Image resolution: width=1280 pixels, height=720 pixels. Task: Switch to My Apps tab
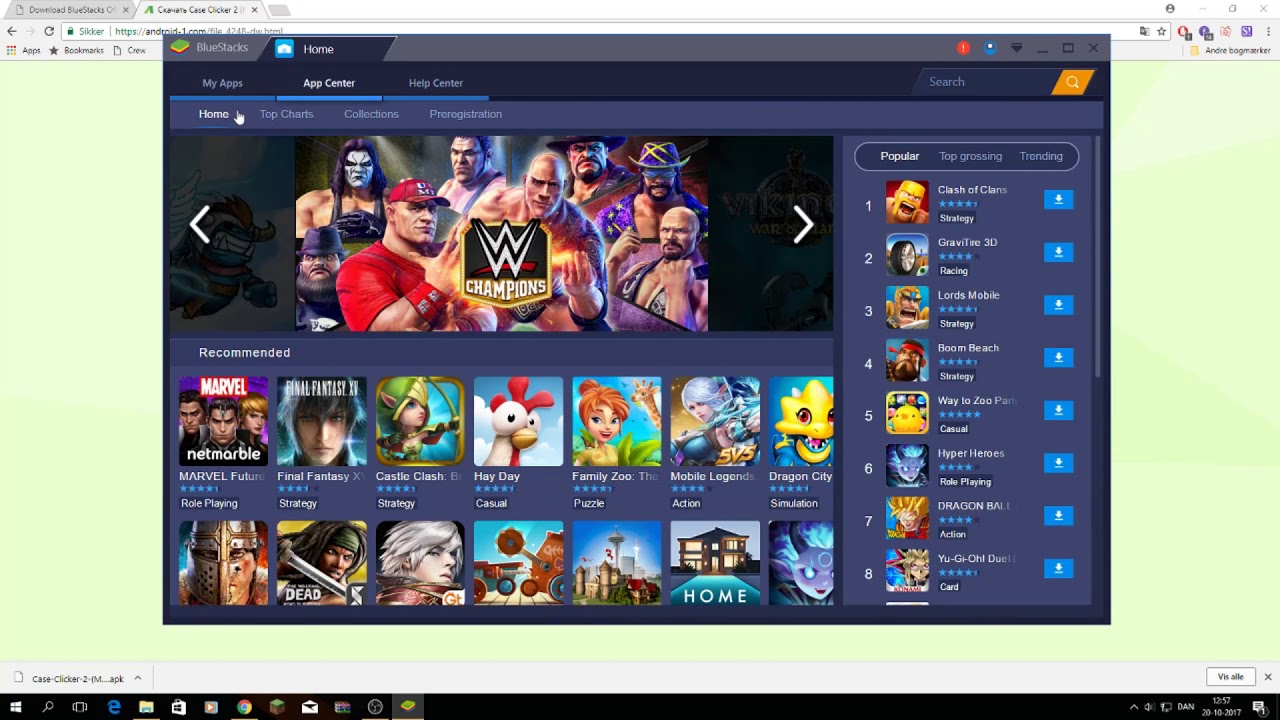(222, 83)
